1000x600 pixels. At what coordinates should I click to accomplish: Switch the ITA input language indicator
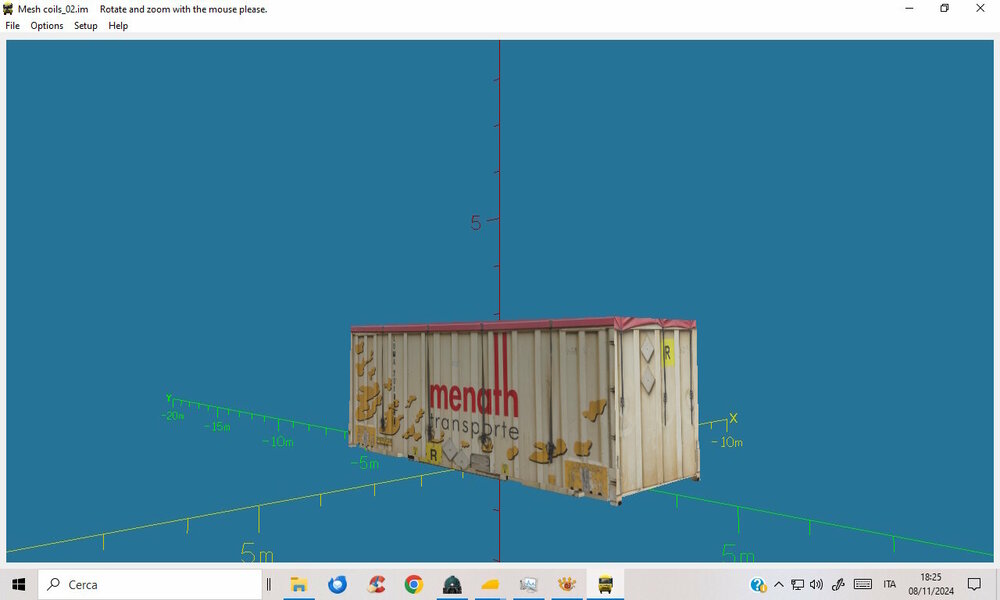[x=890, y=584]
